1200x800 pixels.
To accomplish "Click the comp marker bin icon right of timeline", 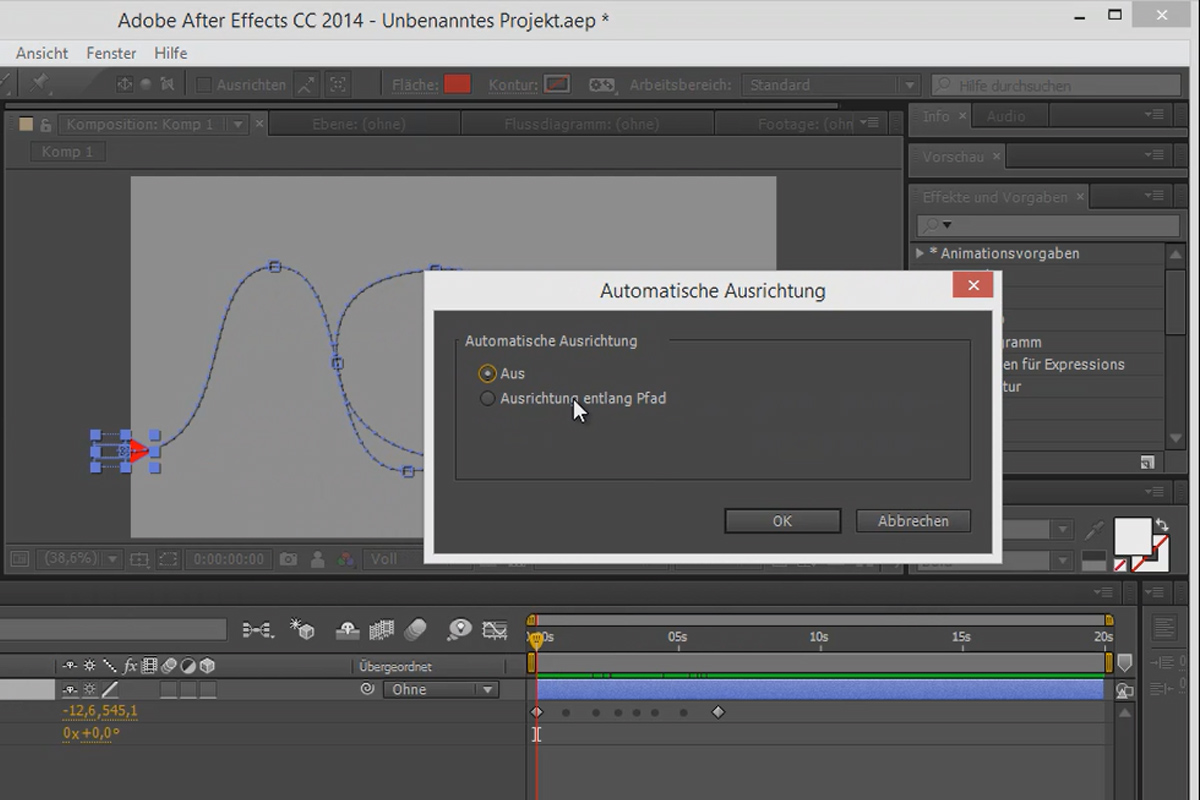I will (1125, 663).
